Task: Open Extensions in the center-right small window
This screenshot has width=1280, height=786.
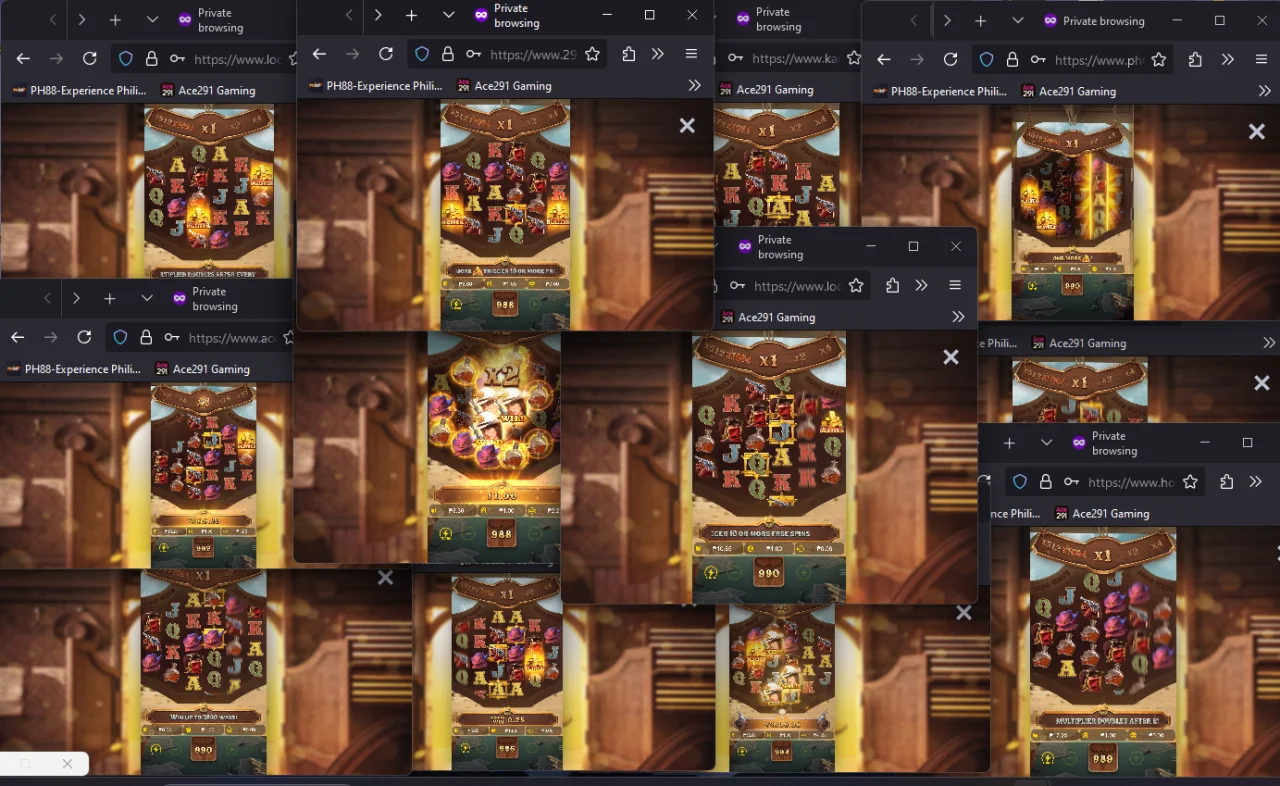Action: [x=892, y=285]
